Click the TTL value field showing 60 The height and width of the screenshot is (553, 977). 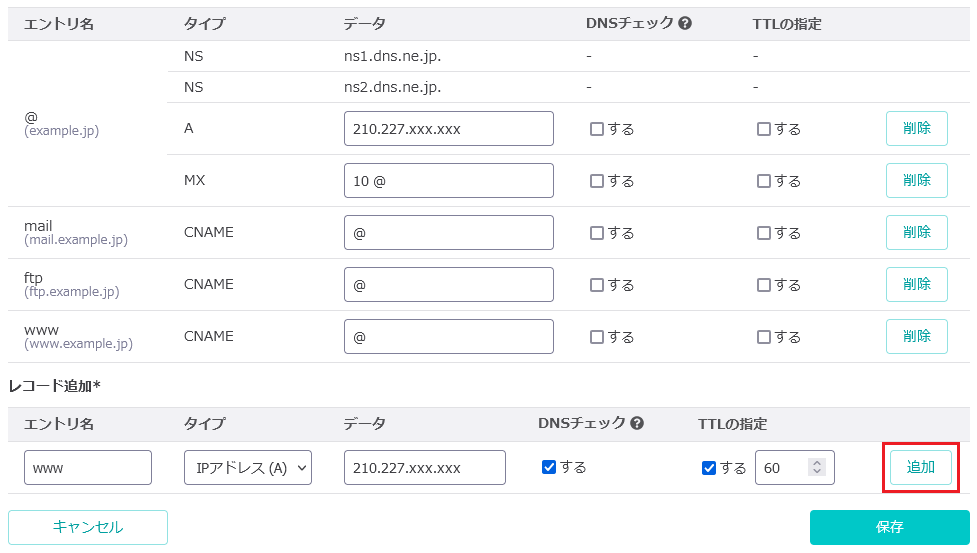[x=794, y=468]
